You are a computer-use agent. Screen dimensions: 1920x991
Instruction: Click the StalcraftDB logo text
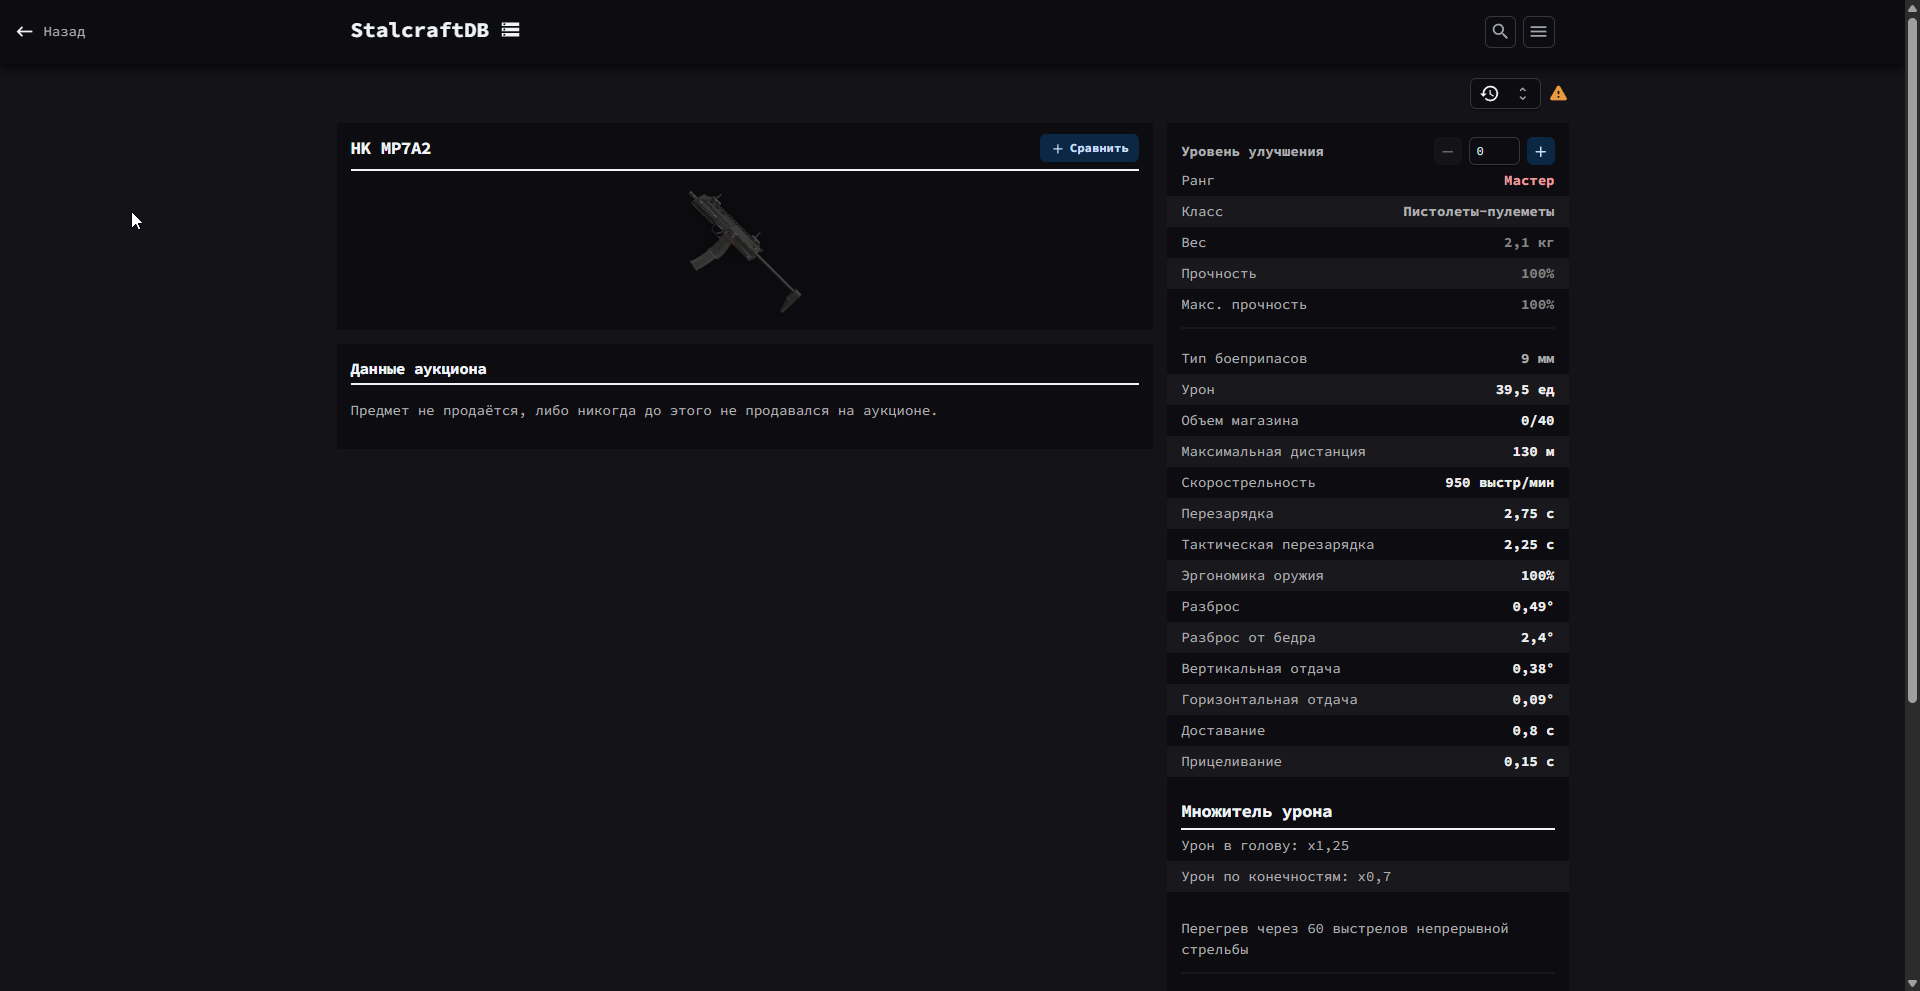click(x=419, y=30)
